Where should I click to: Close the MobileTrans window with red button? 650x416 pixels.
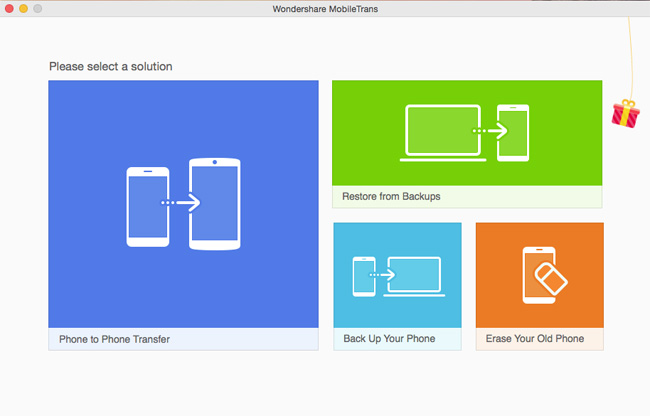[x=10, y=8]
